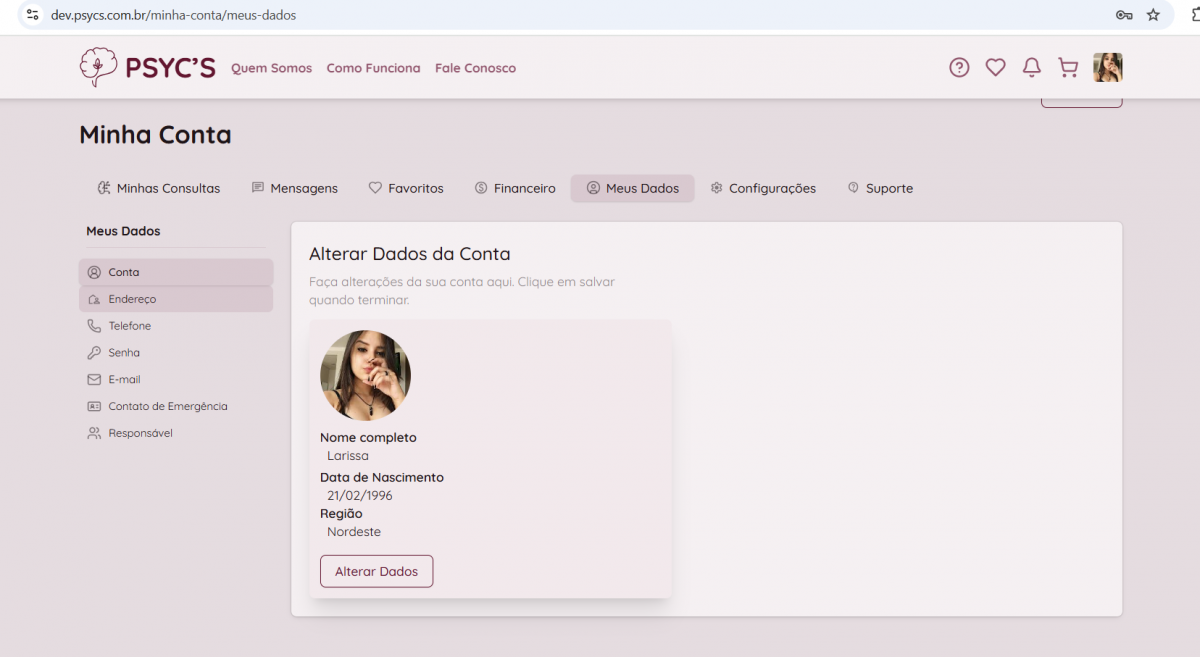Screen dimensions: 1200x657
Task: Open the Mensagens tab
Action: click(x=295, y=188)
